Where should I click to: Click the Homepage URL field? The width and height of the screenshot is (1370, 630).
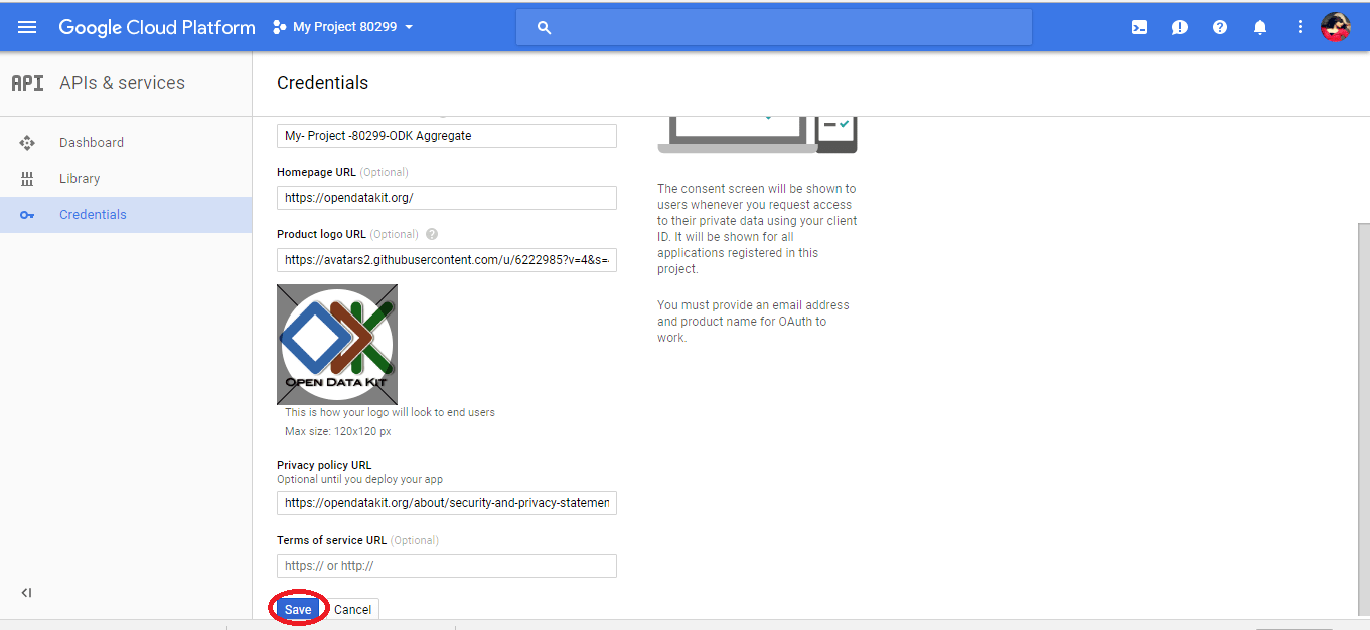coord(447,198)
